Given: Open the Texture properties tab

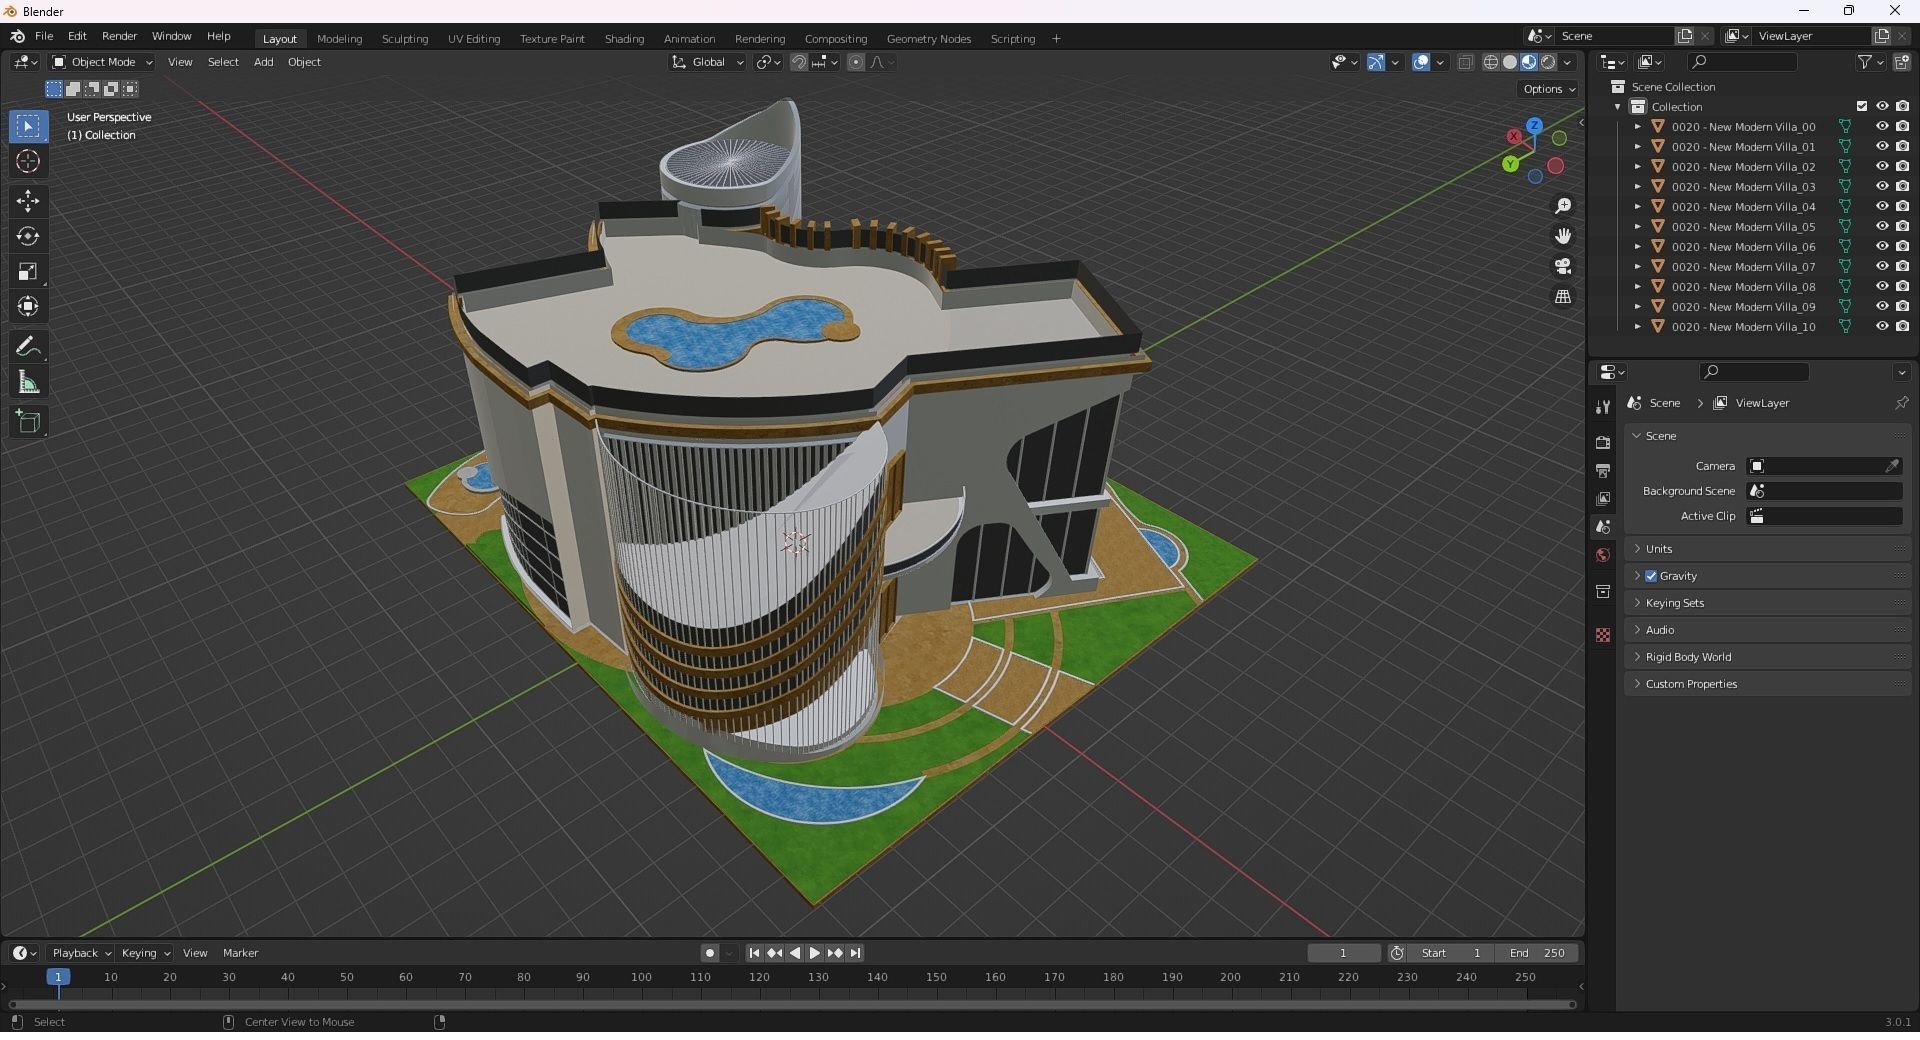Looking at the screenshot, I should 1603,635.
